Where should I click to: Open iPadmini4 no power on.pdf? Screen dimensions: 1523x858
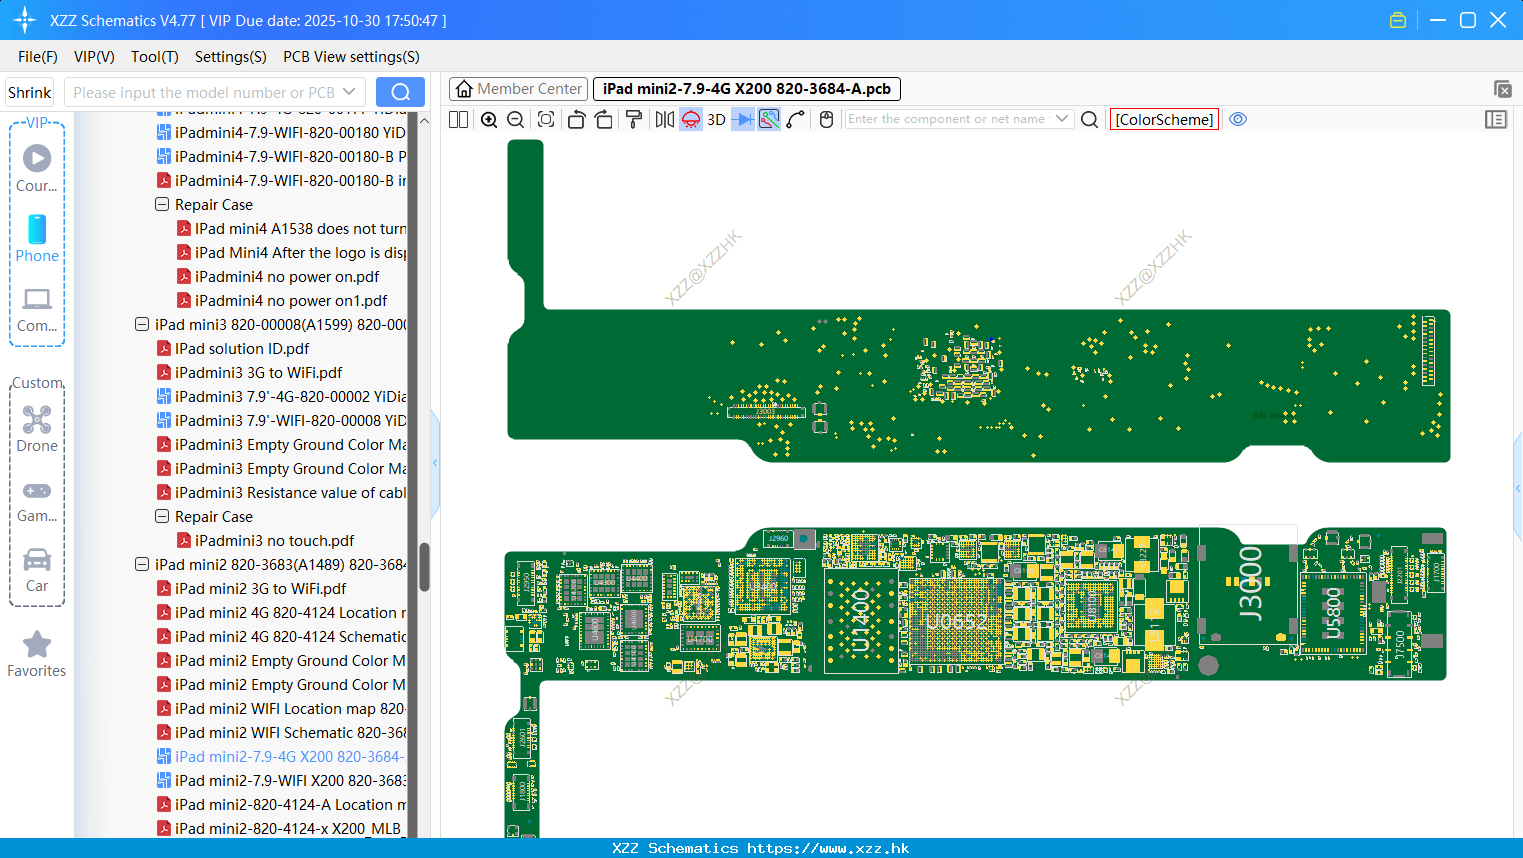tap(287, 276)
